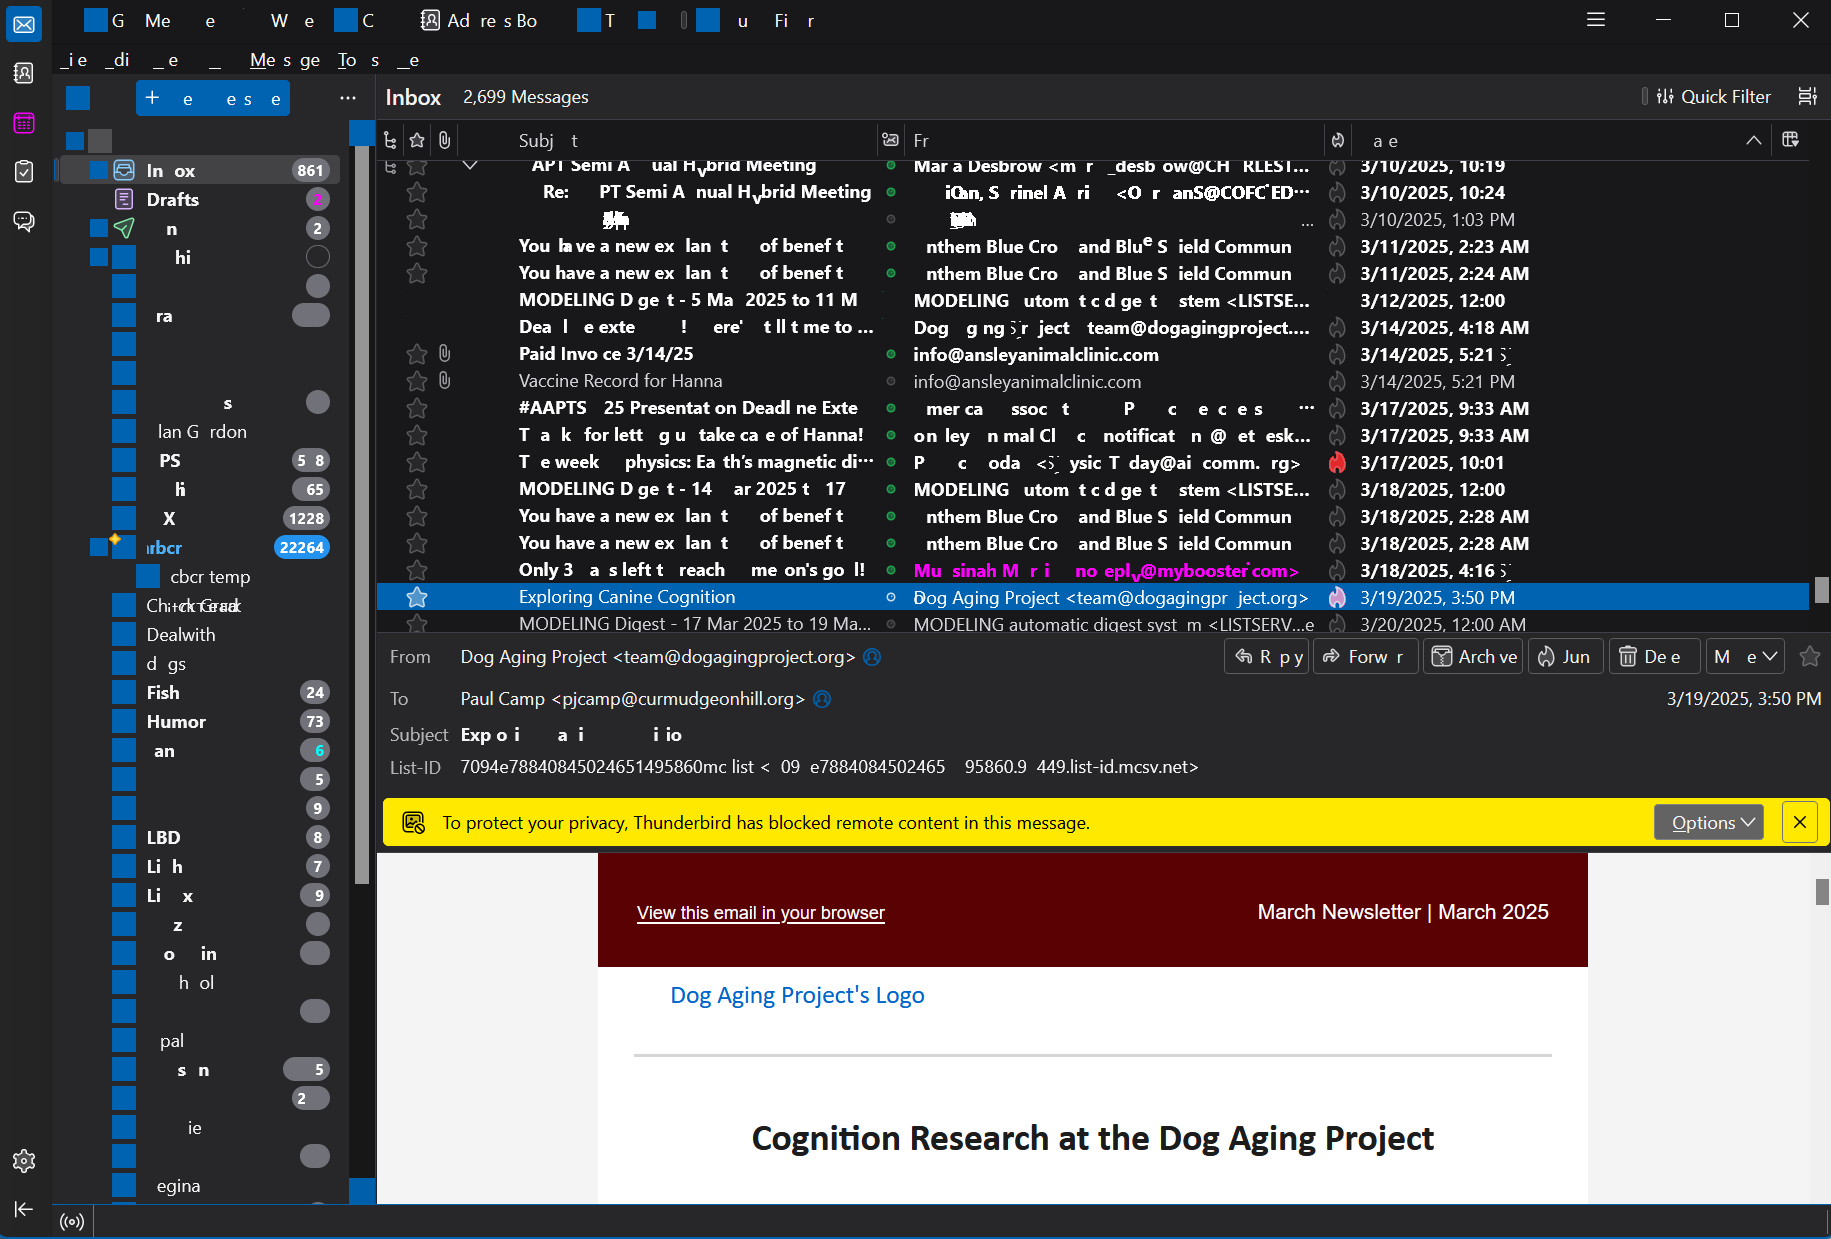Collapse the Semi Annual Hybrid Meeting thread

469,166
